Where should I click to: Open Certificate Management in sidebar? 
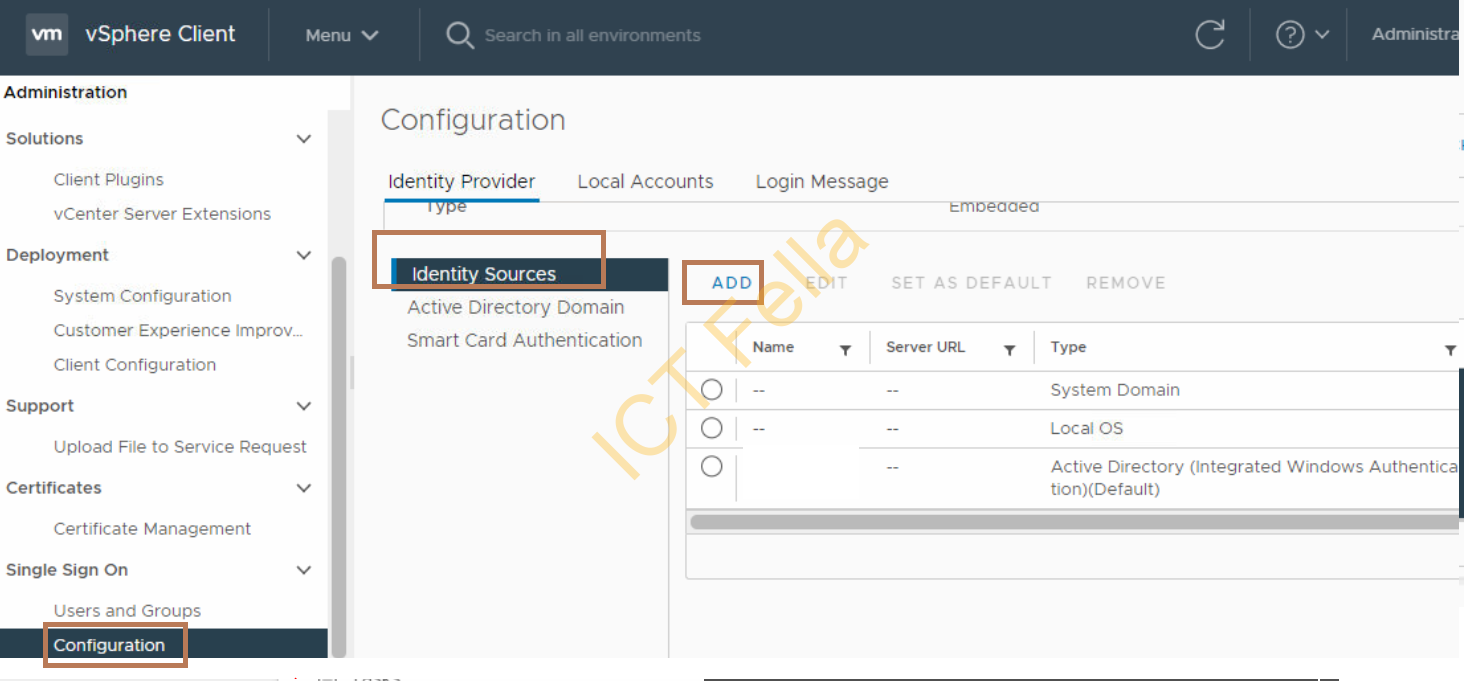coord(152,529)
